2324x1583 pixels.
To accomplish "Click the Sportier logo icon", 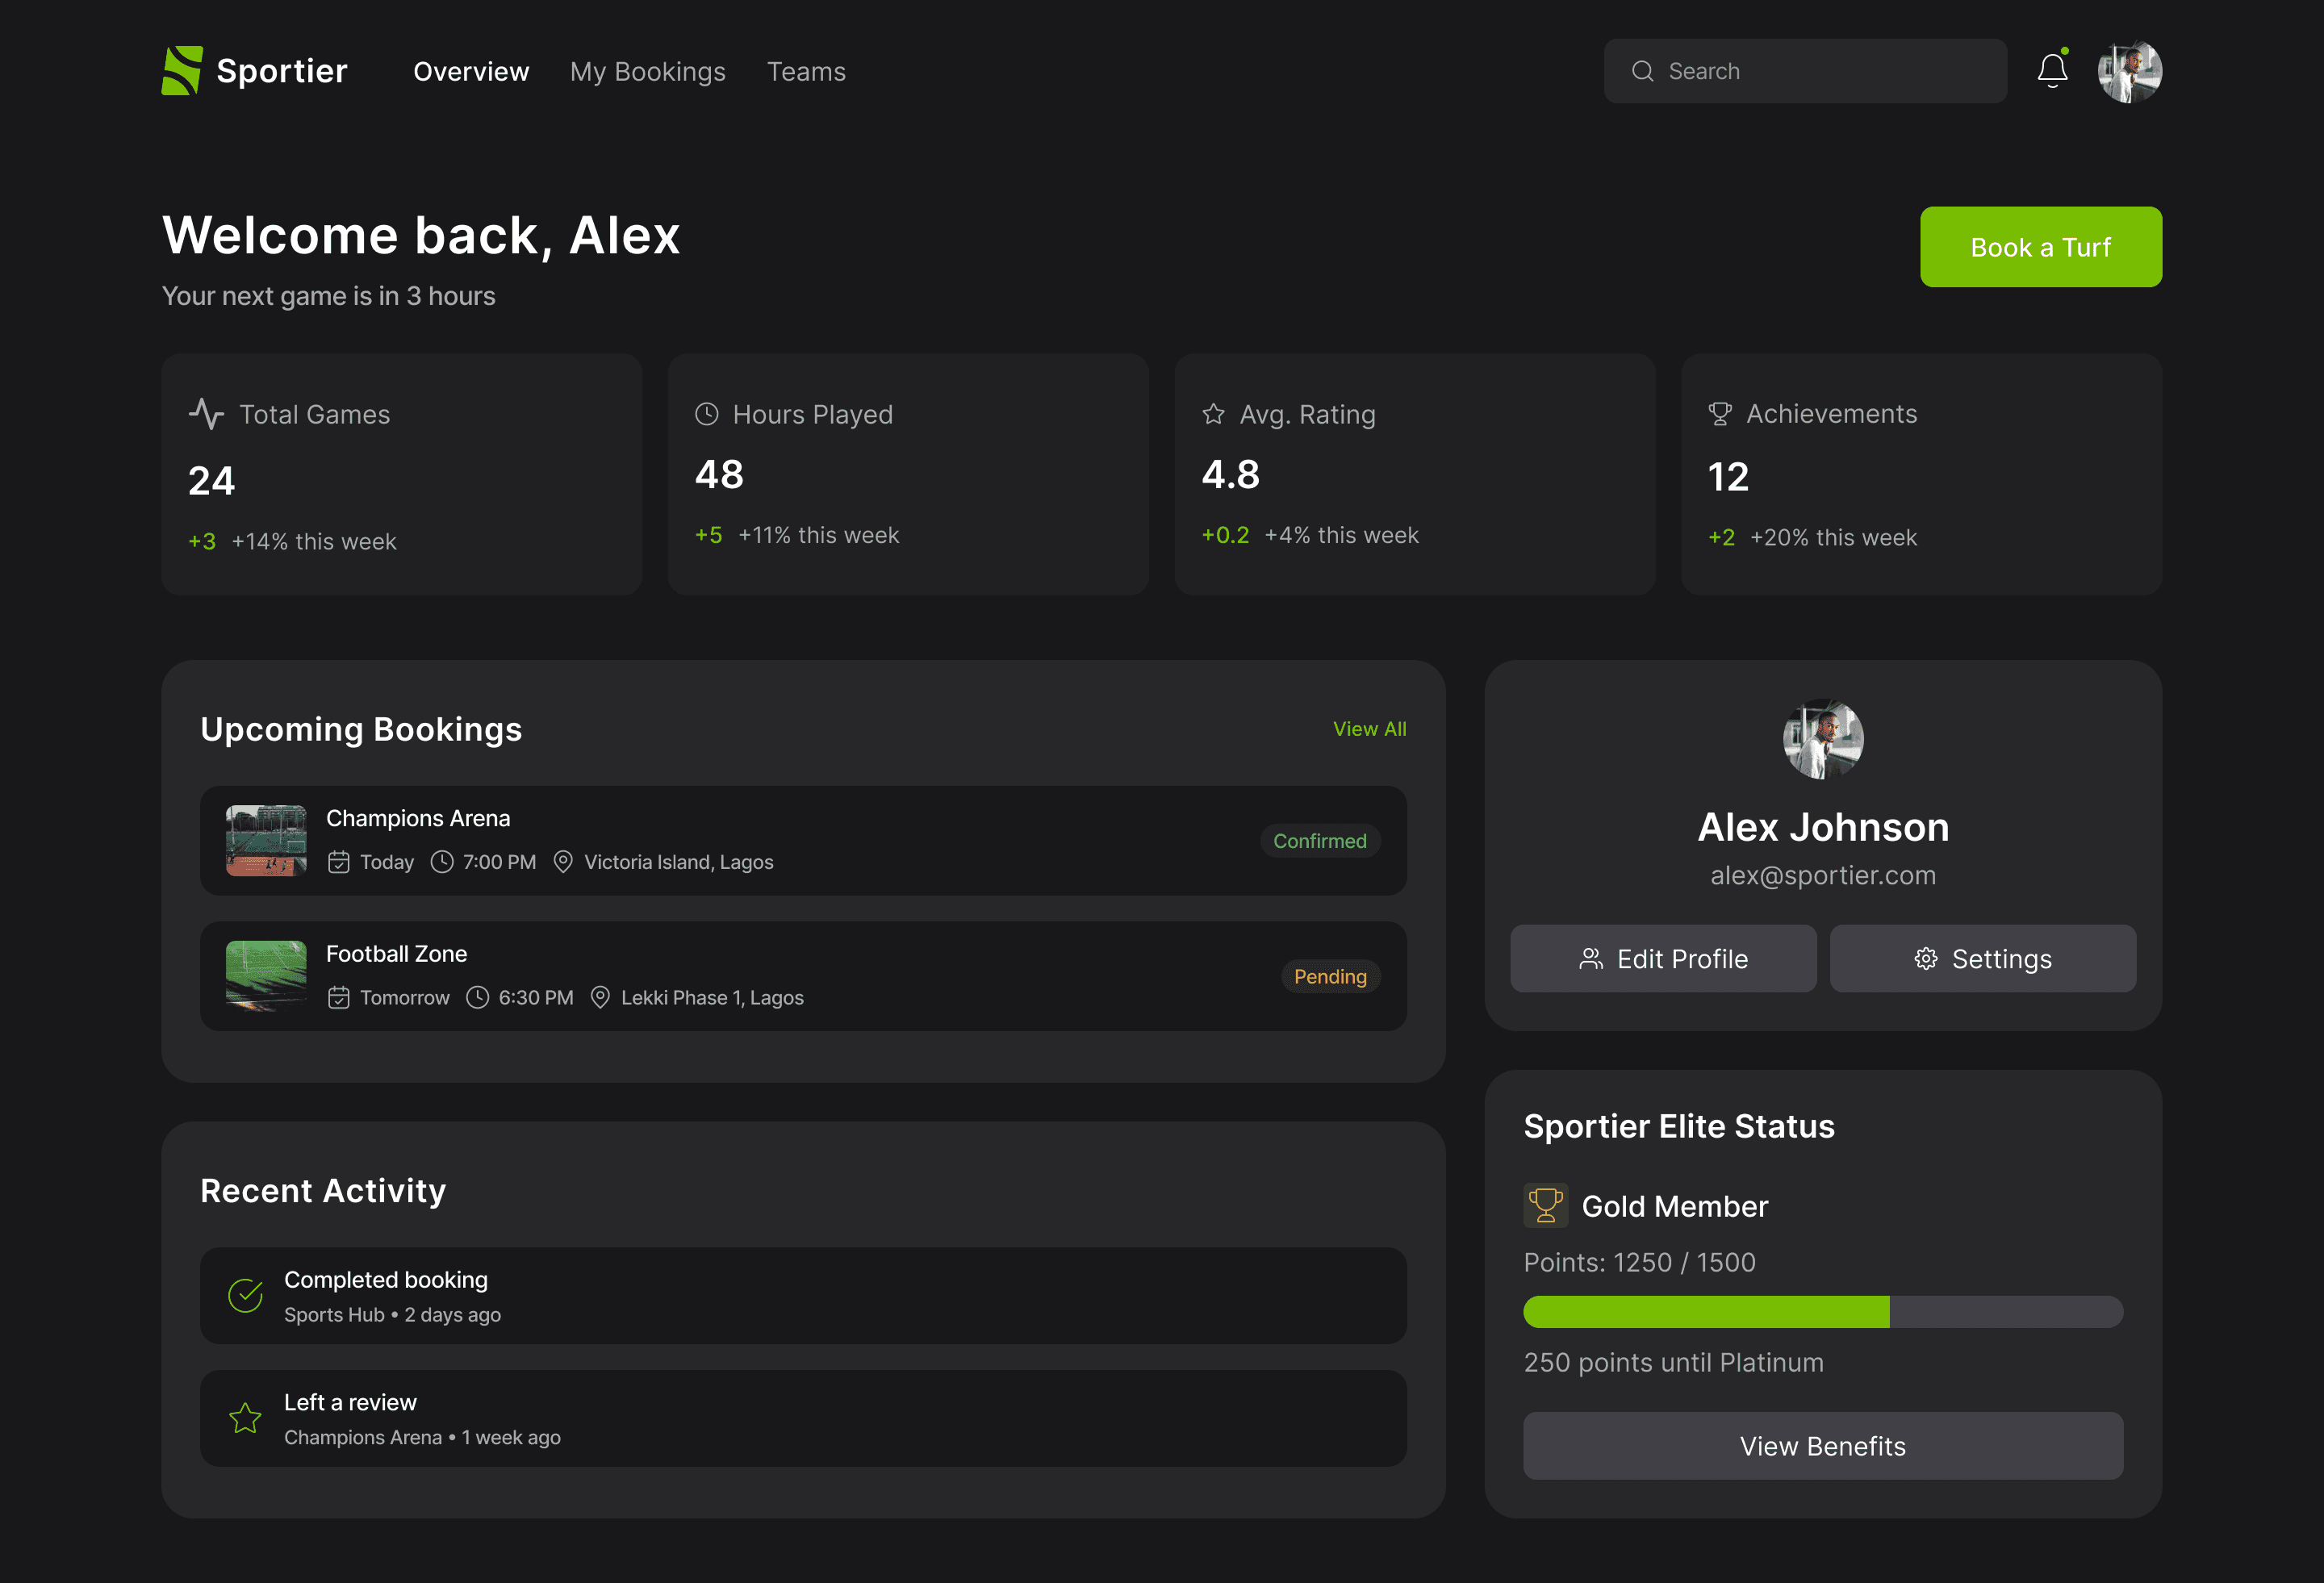I will click(x=182, y=71).
